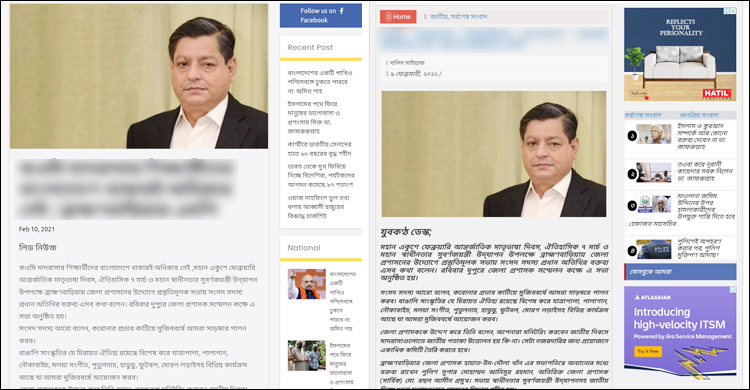Click the National section heading
Screen dimensions: 750x390
coord(304,248)
